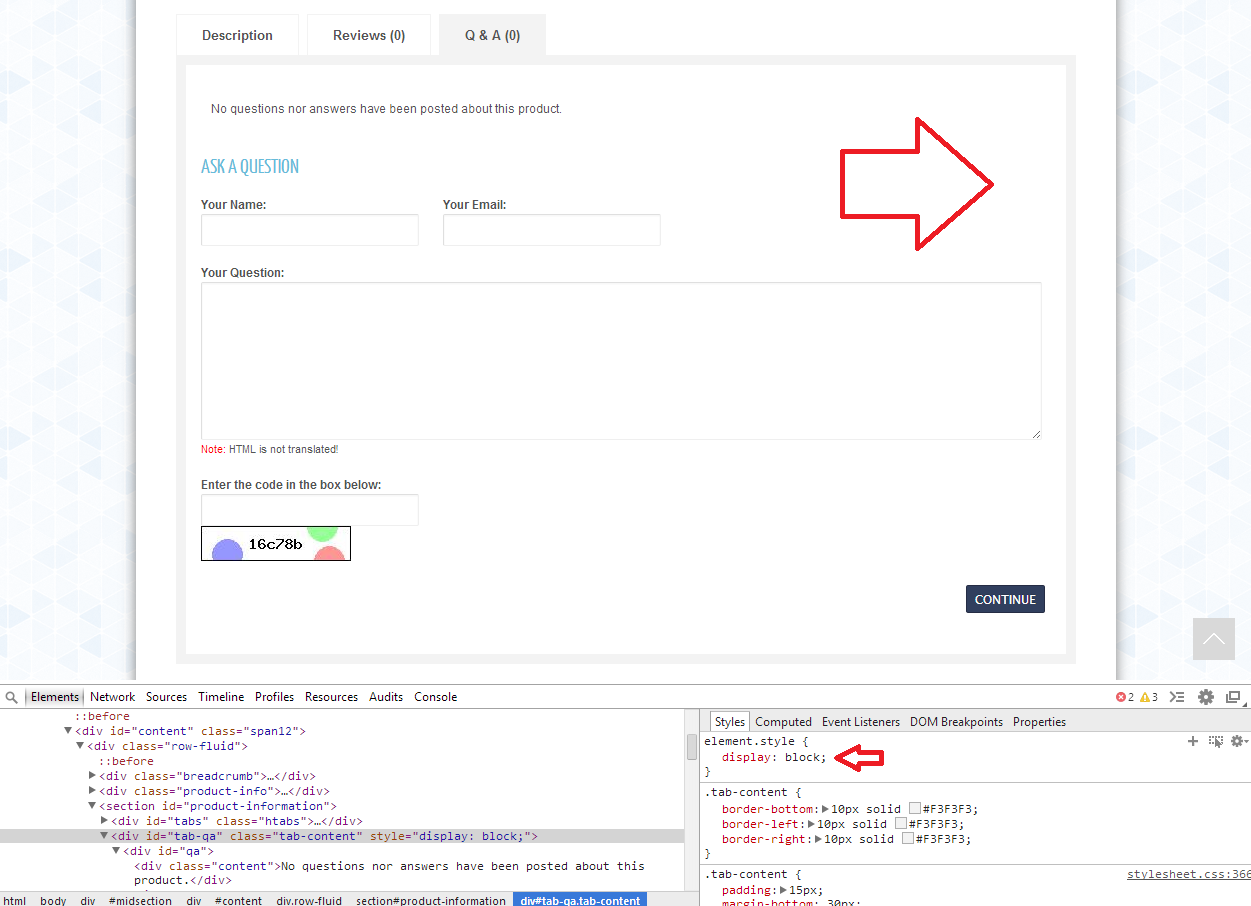Viewport: 1251px width, 906px height.
Task: Add new style rule plus icon
Action: [1192, 741]
